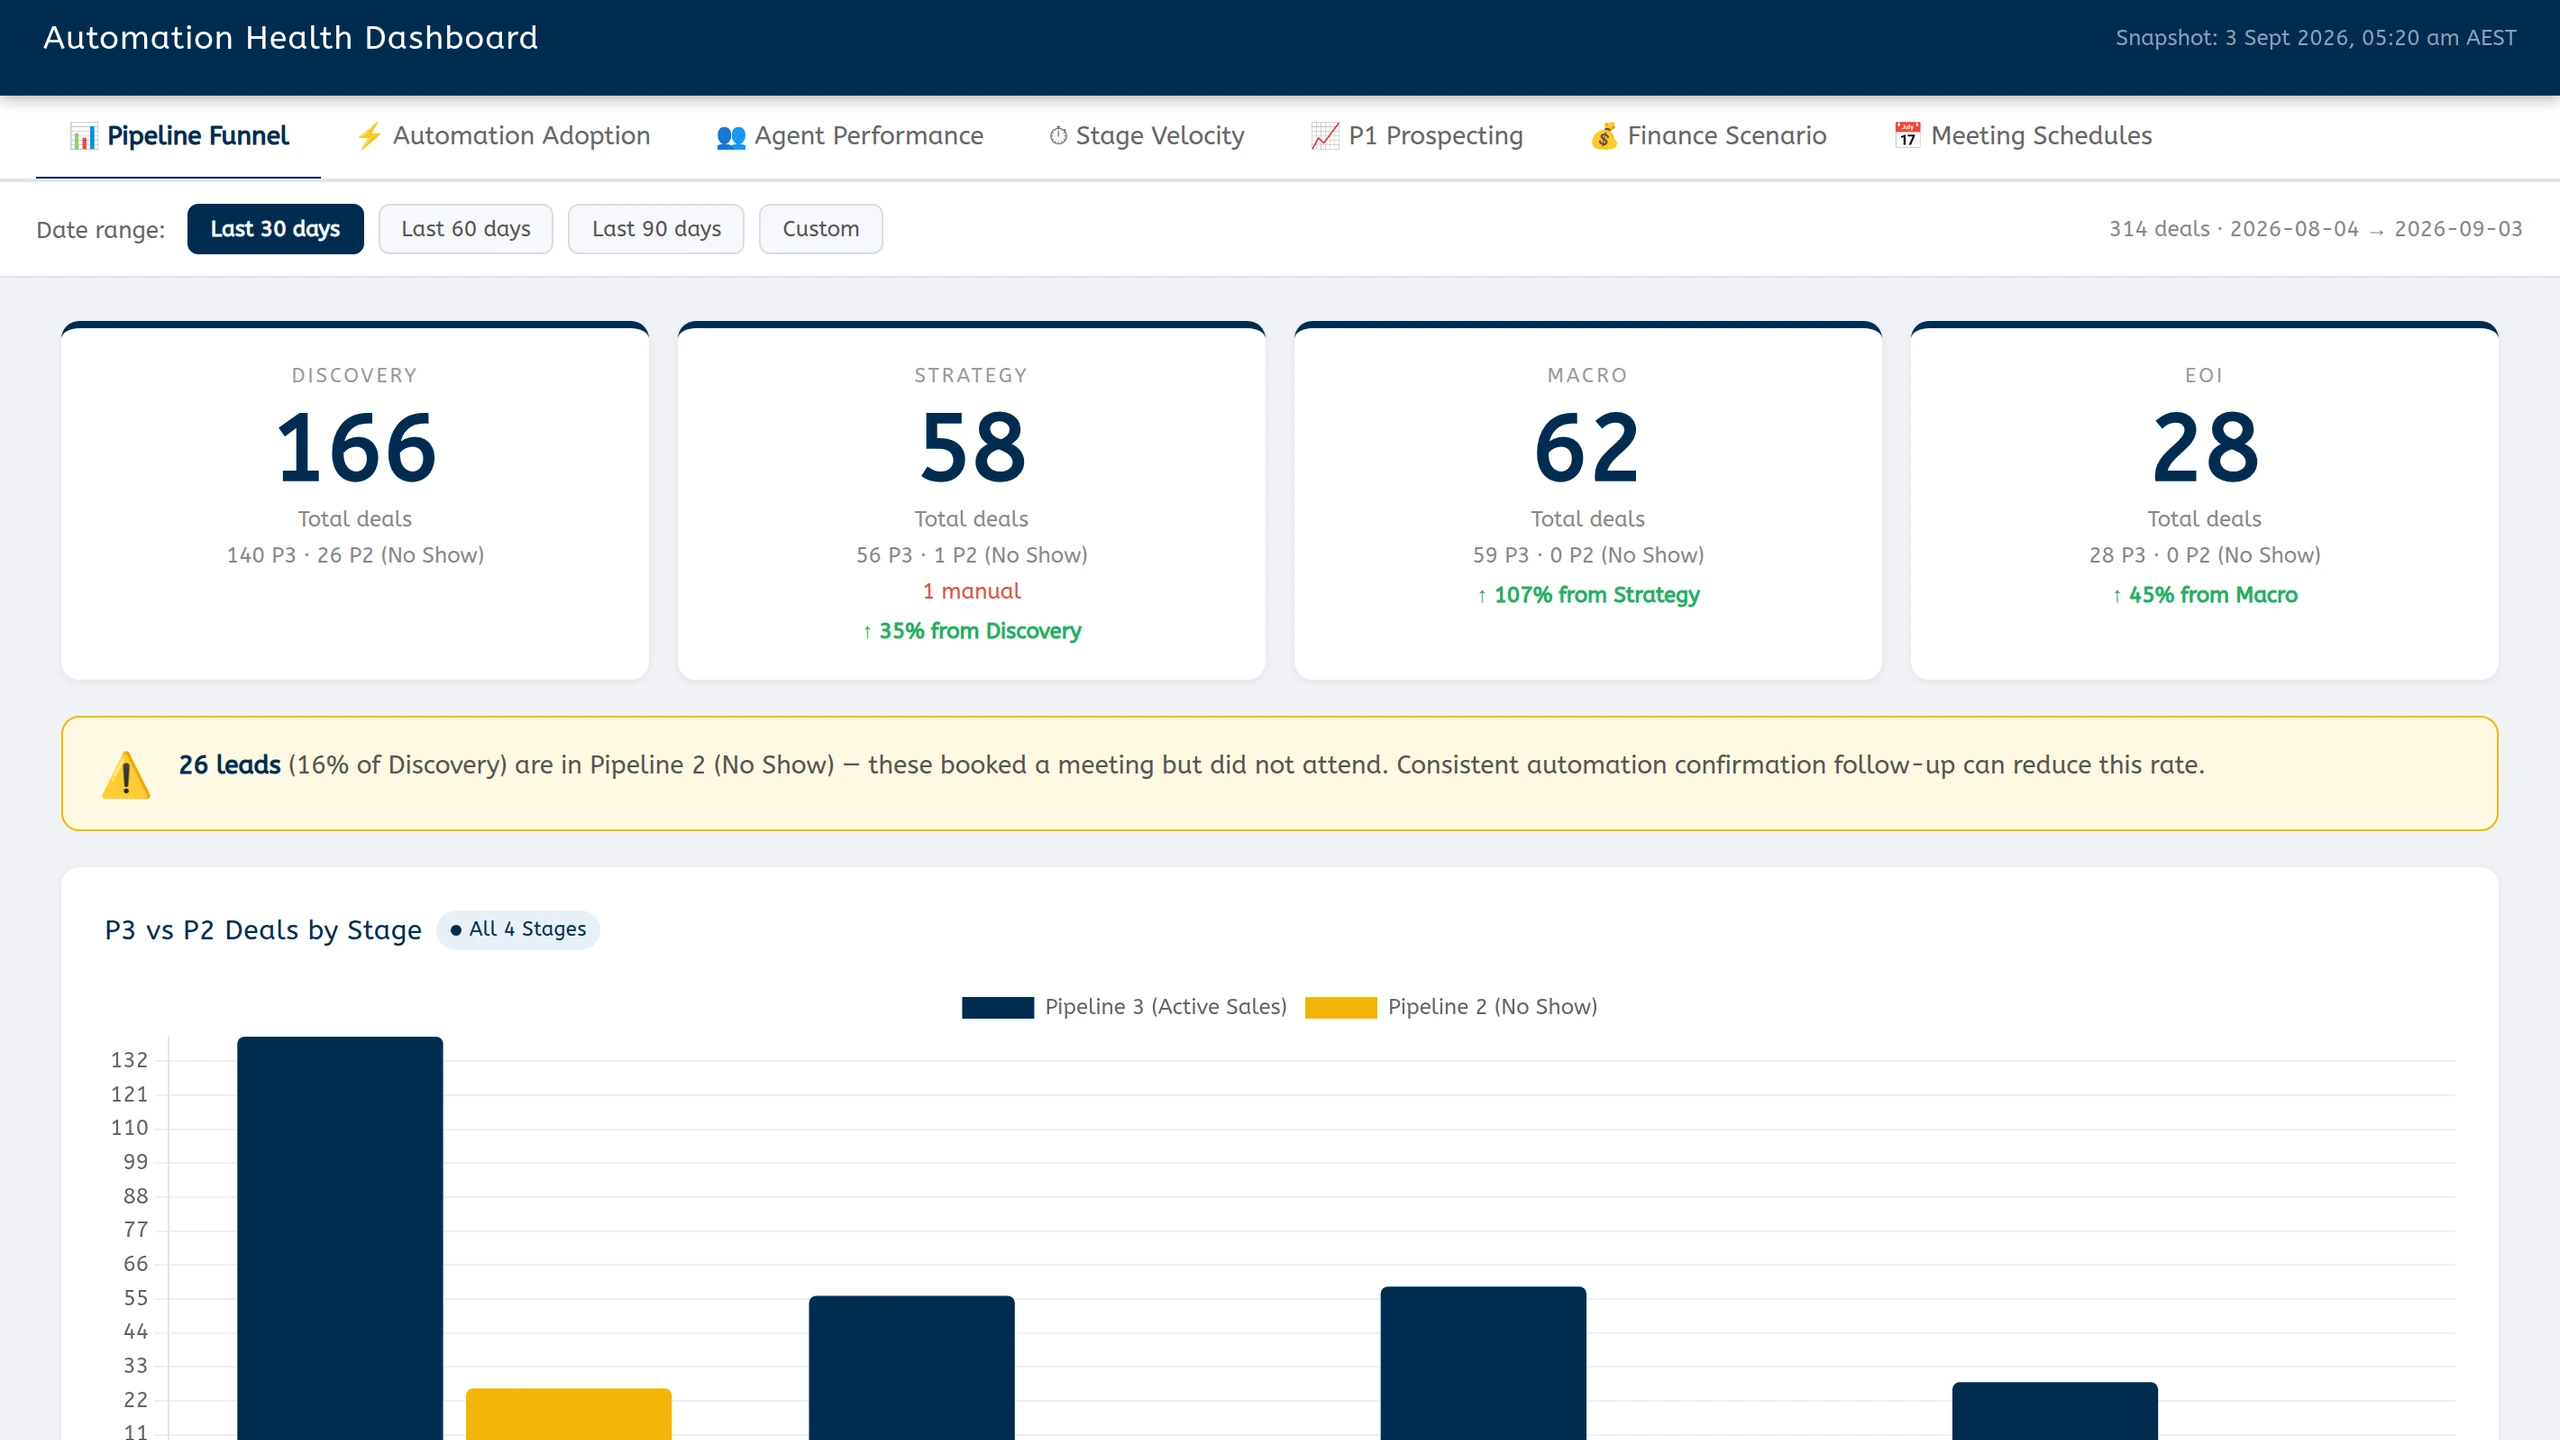Click the yellow Pipeline 2 No Show bar
Screen dimensions: 2560x1440
(x=569, y=1414)
